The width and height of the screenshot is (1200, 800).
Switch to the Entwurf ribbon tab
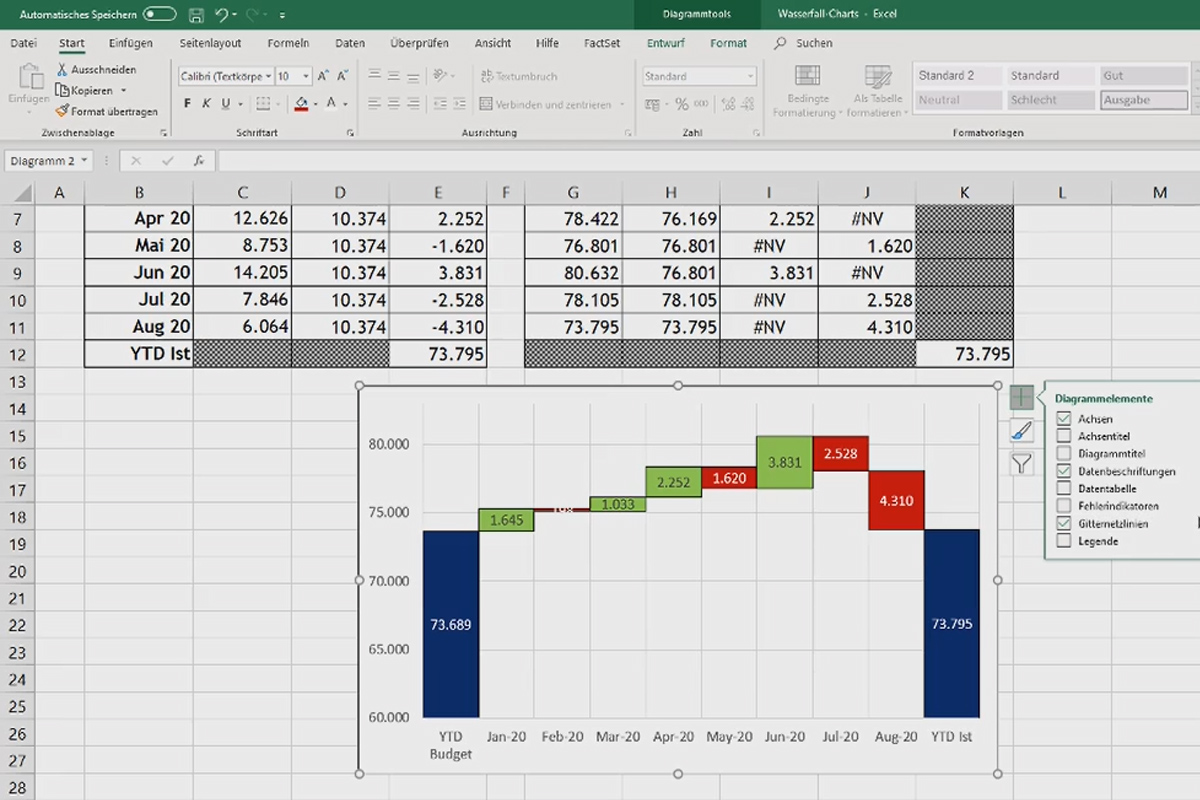[x=664, y=43]
